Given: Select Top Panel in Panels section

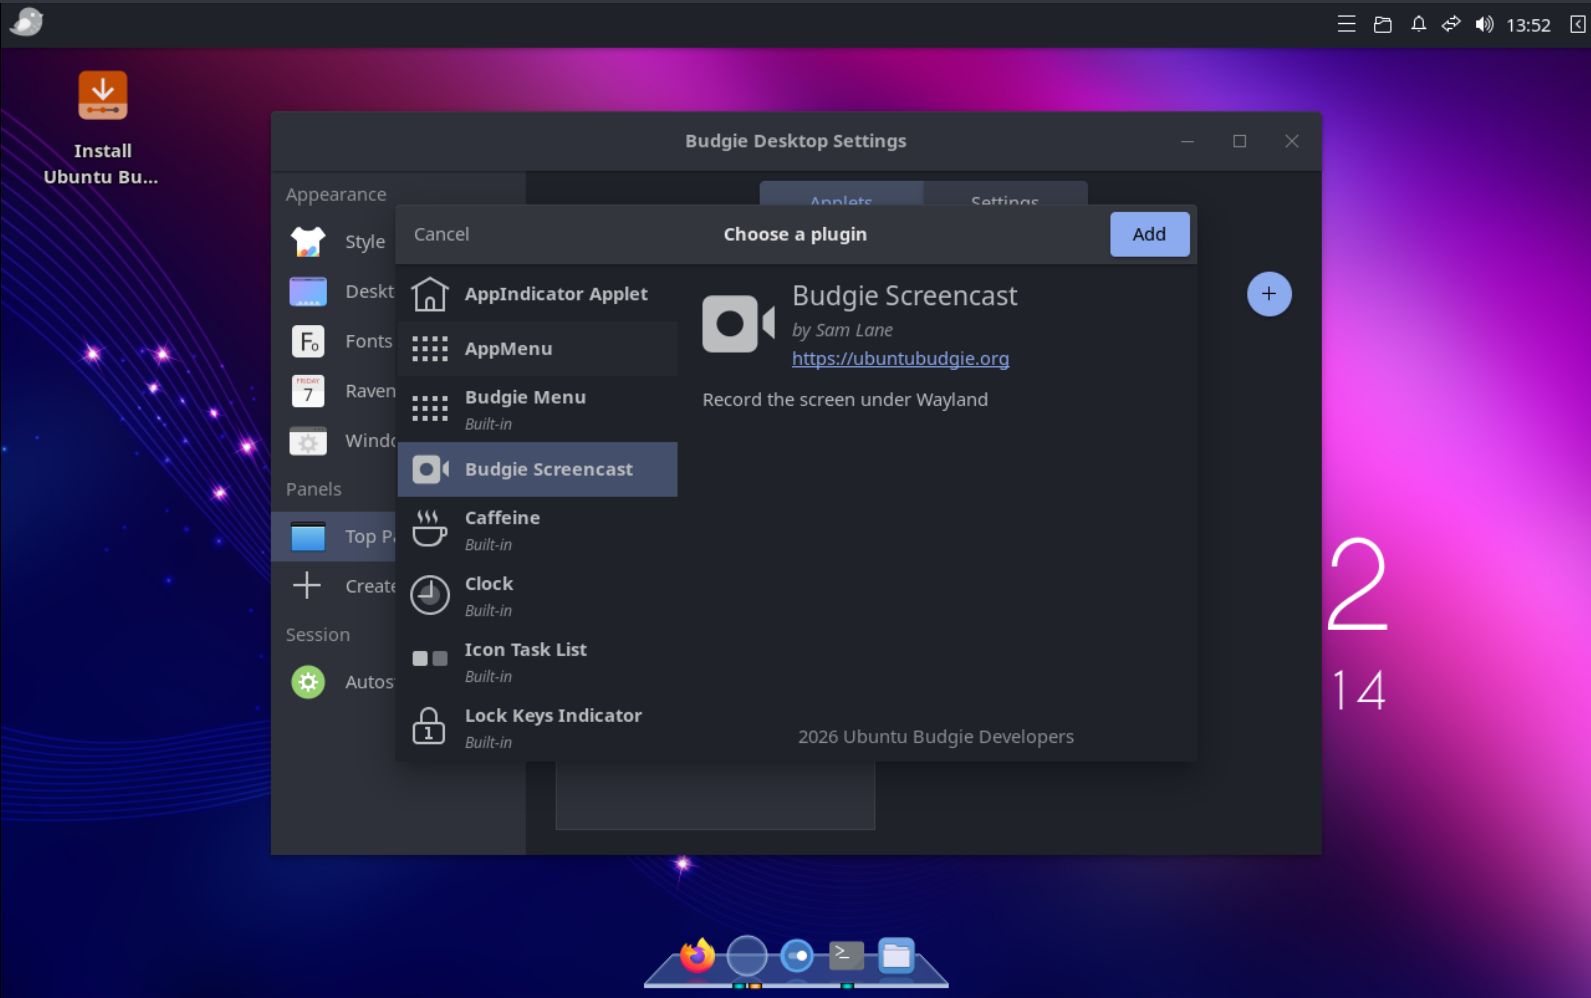Looking at the screenshot, I should [335, 536].
